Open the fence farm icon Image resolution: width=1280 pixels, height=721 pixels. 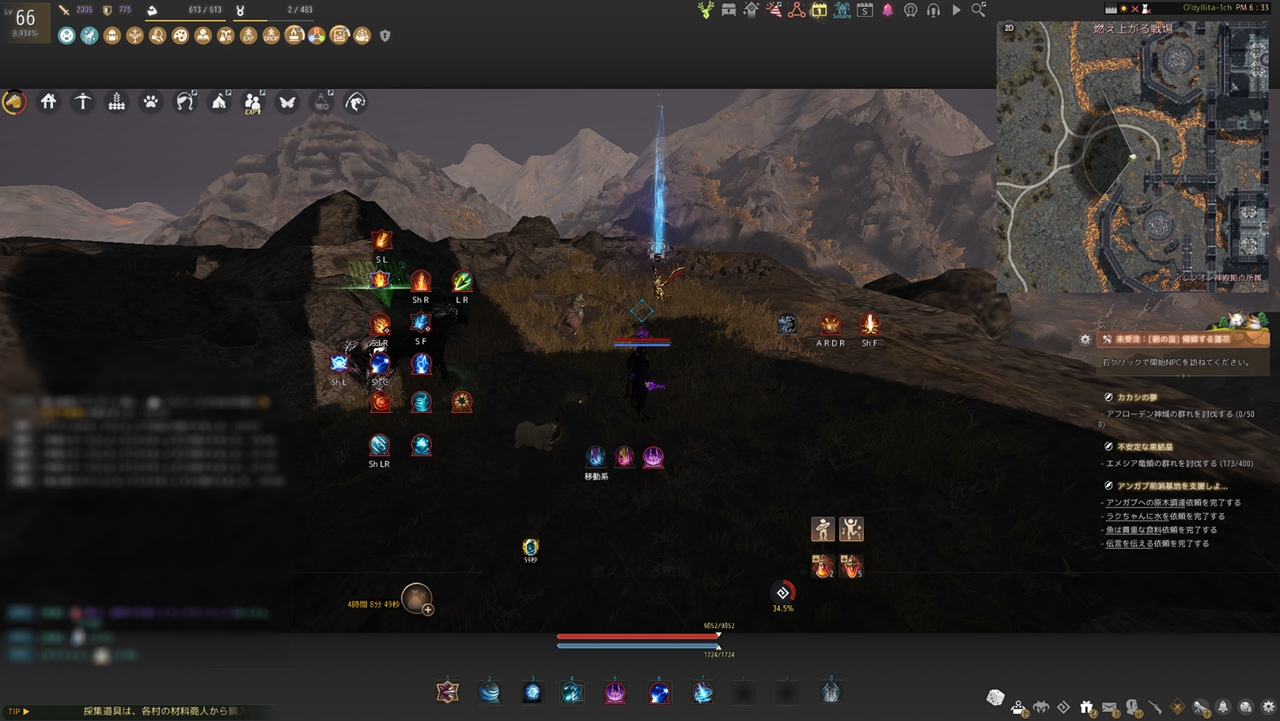(117, 101)
